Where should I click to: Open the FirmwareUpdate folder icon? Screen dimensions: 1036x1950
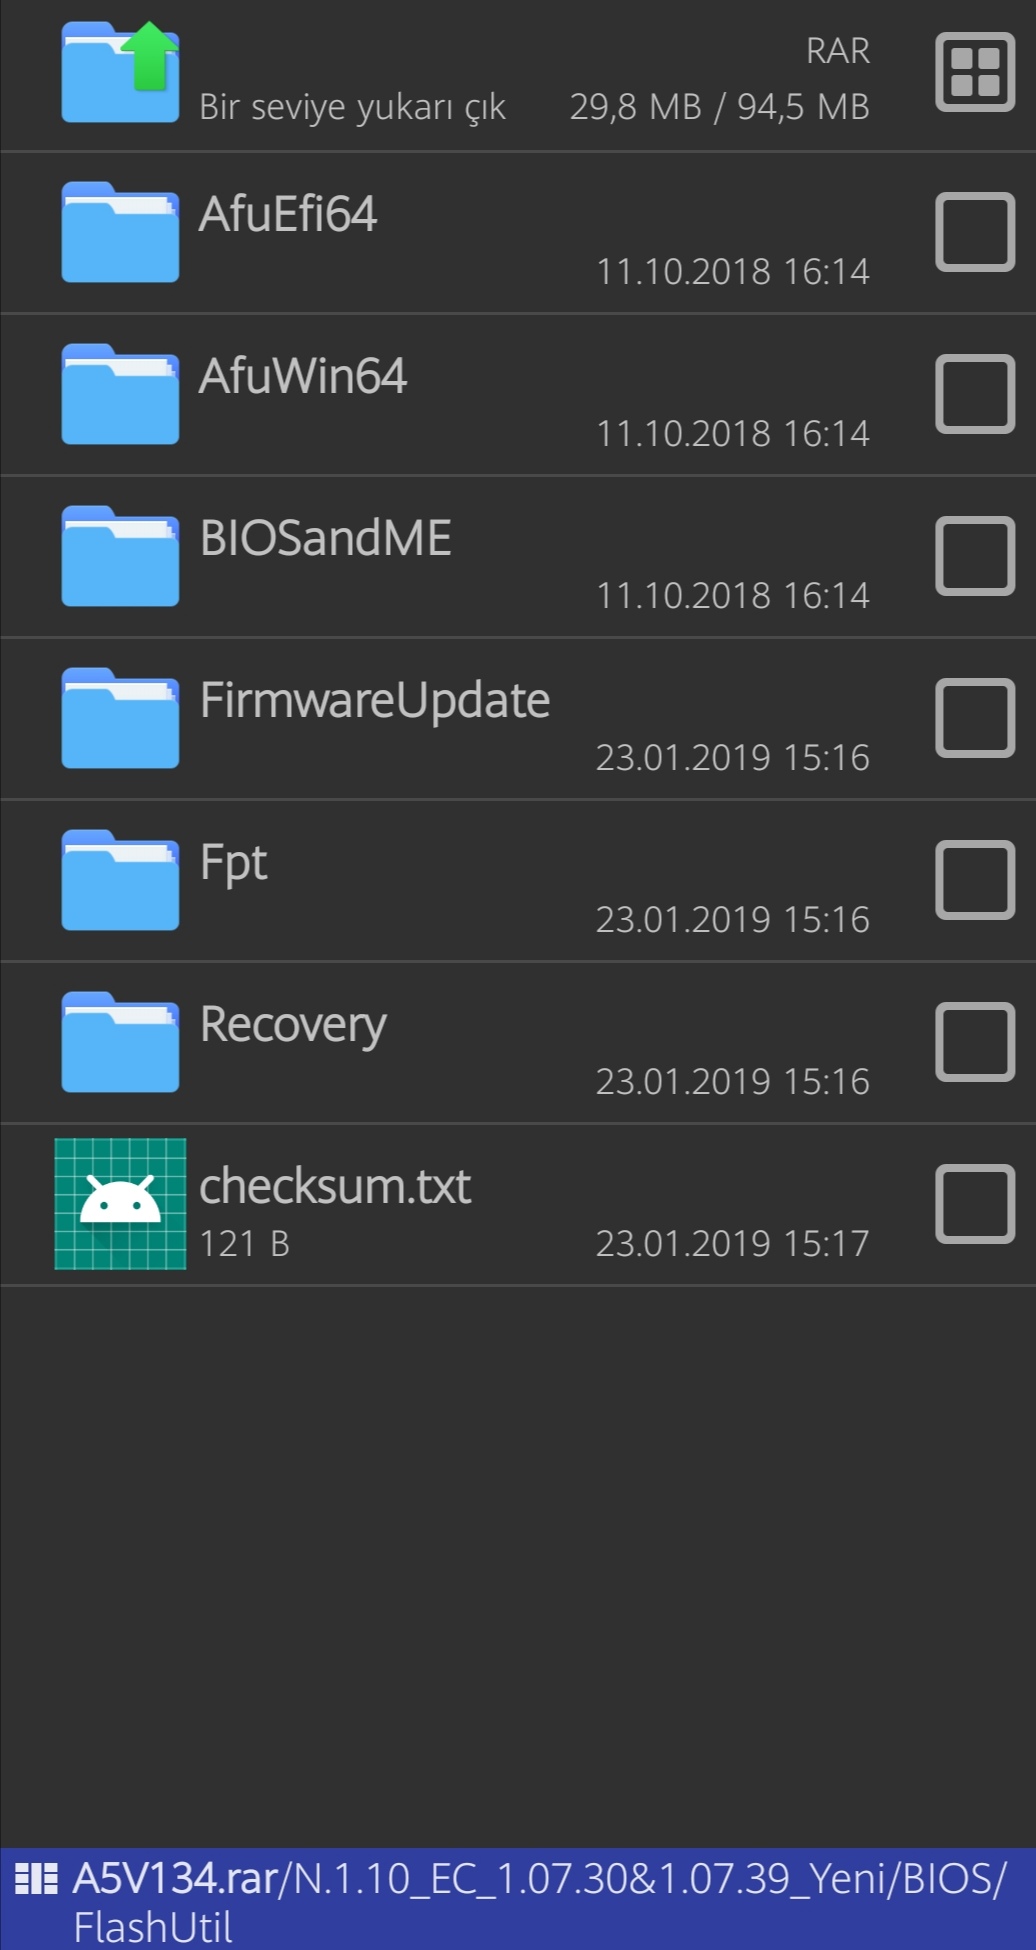point(120,718)
